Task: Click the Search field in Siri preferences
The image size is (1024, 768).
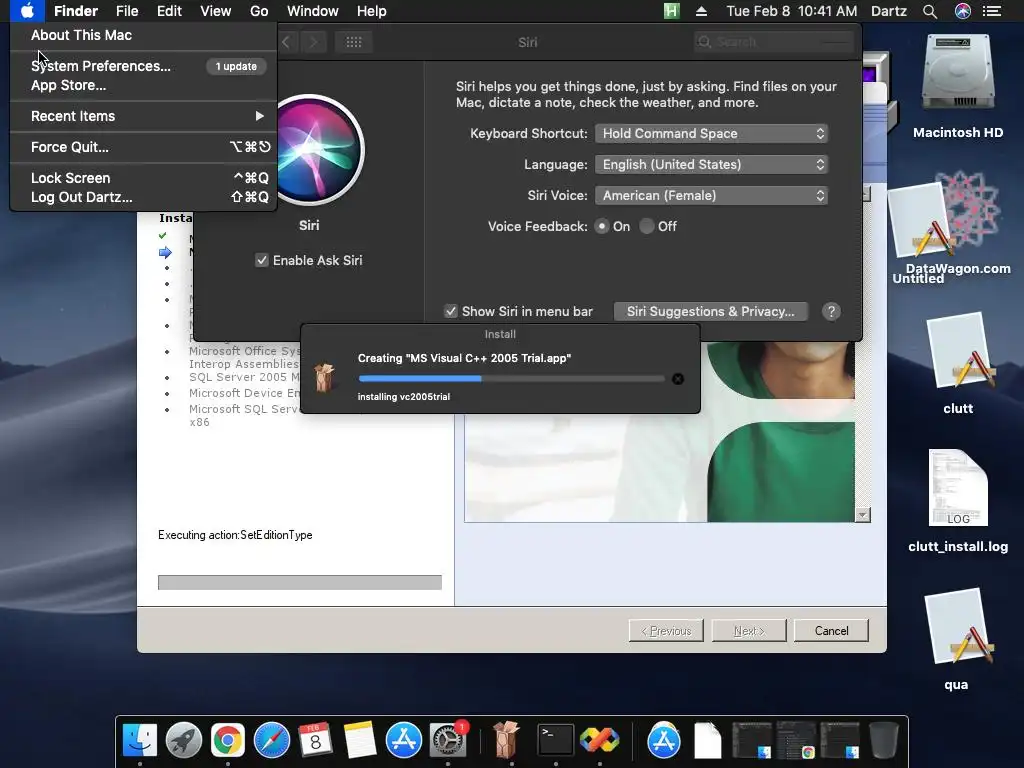Action: point(774,42)
